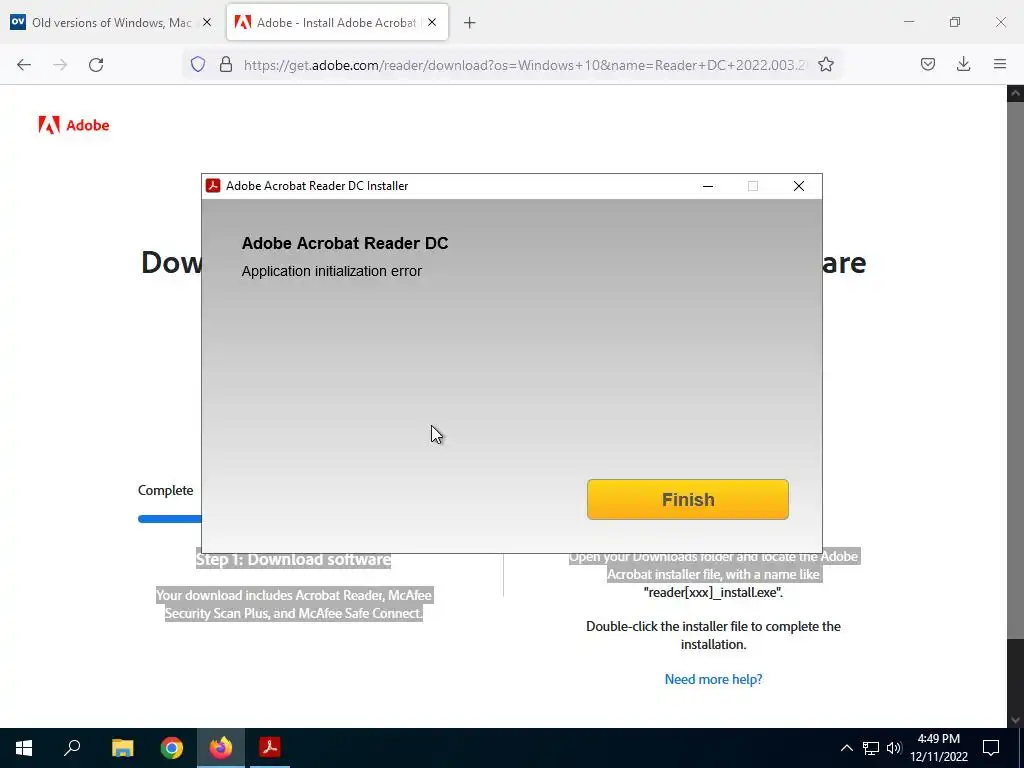Screen dimensions: 1024x768
Task: Save page to Pocket
Action: click(x=928, y=64)
